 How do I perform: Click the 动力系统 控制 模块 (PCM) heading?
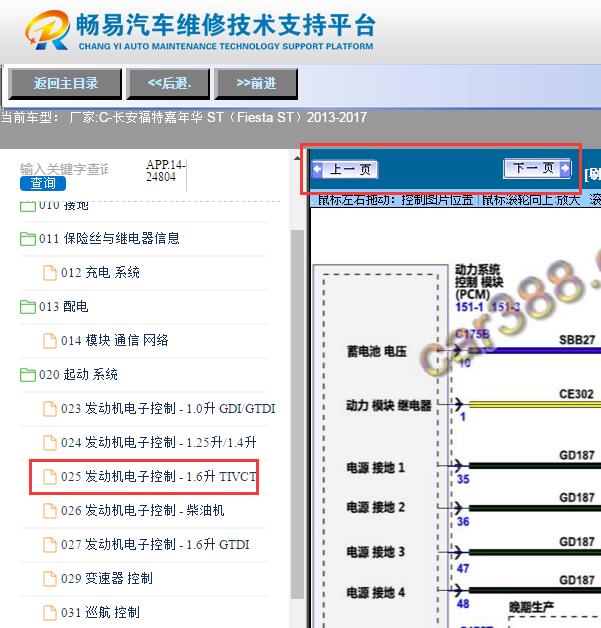tap(478, 282)
